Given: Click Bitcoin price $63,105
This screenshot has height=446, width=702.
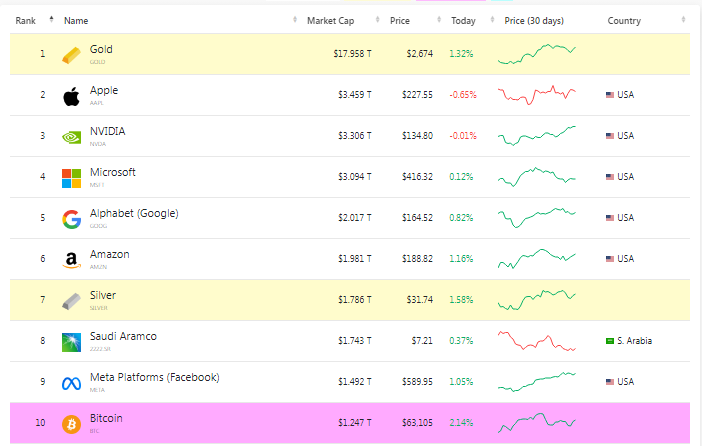Looking at the screenshot, I should [417, 423].
